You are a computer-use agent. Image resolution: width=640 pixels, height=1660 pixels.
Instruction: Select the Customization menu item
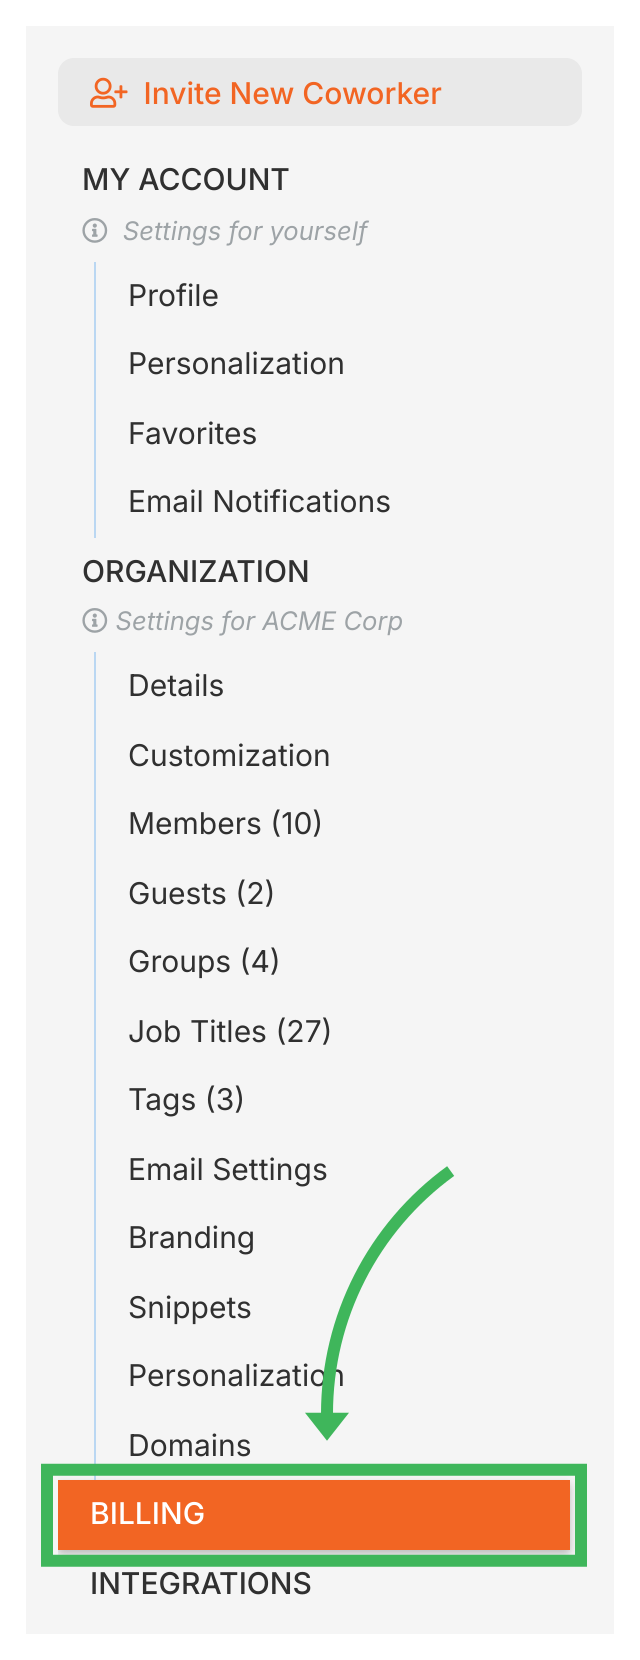229,756
